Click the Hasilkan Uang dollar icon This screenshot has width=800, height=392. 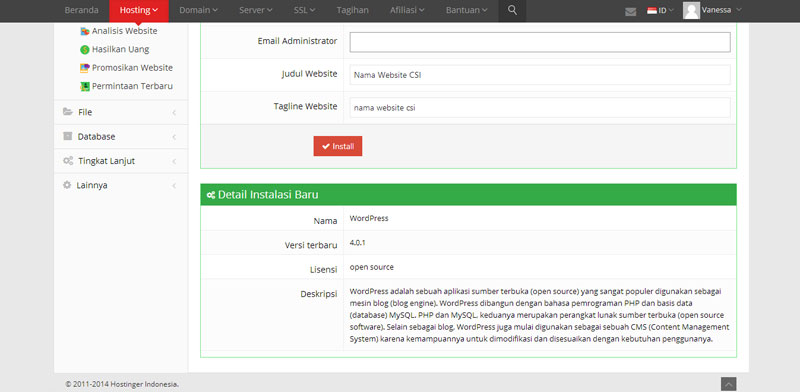pos(85,50)
